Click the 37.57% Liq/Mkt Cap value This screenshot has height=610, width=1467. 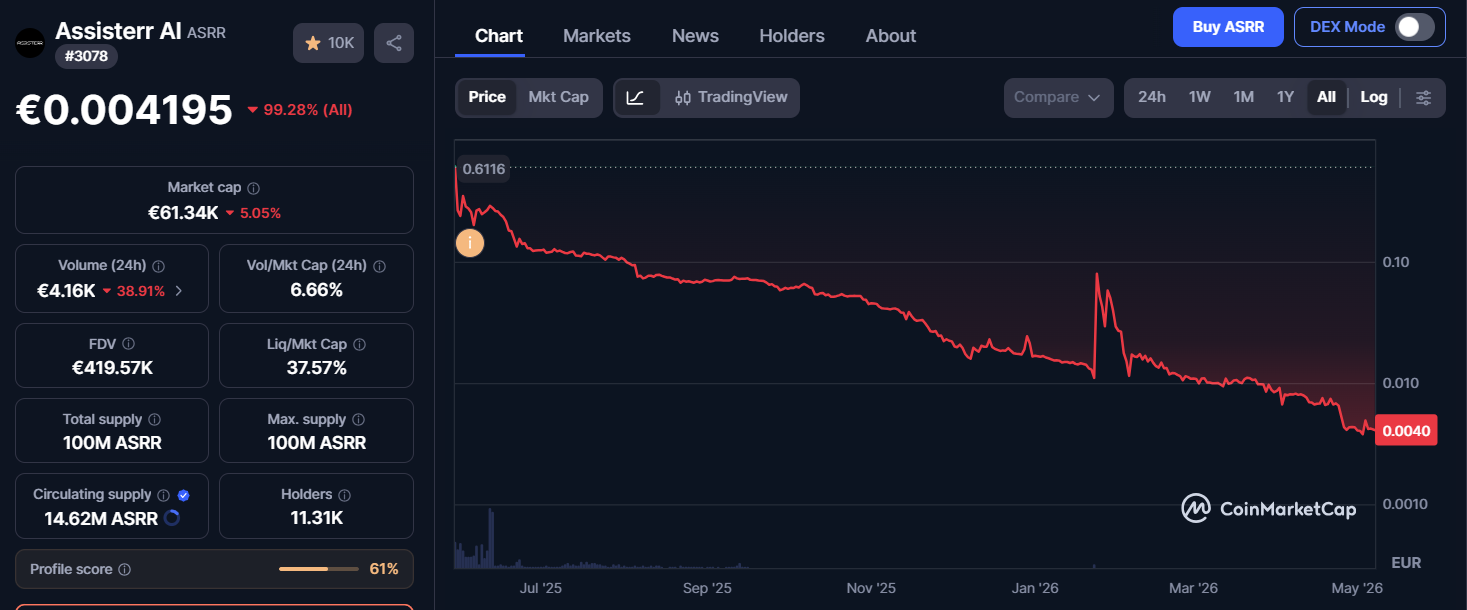(316, 368)
